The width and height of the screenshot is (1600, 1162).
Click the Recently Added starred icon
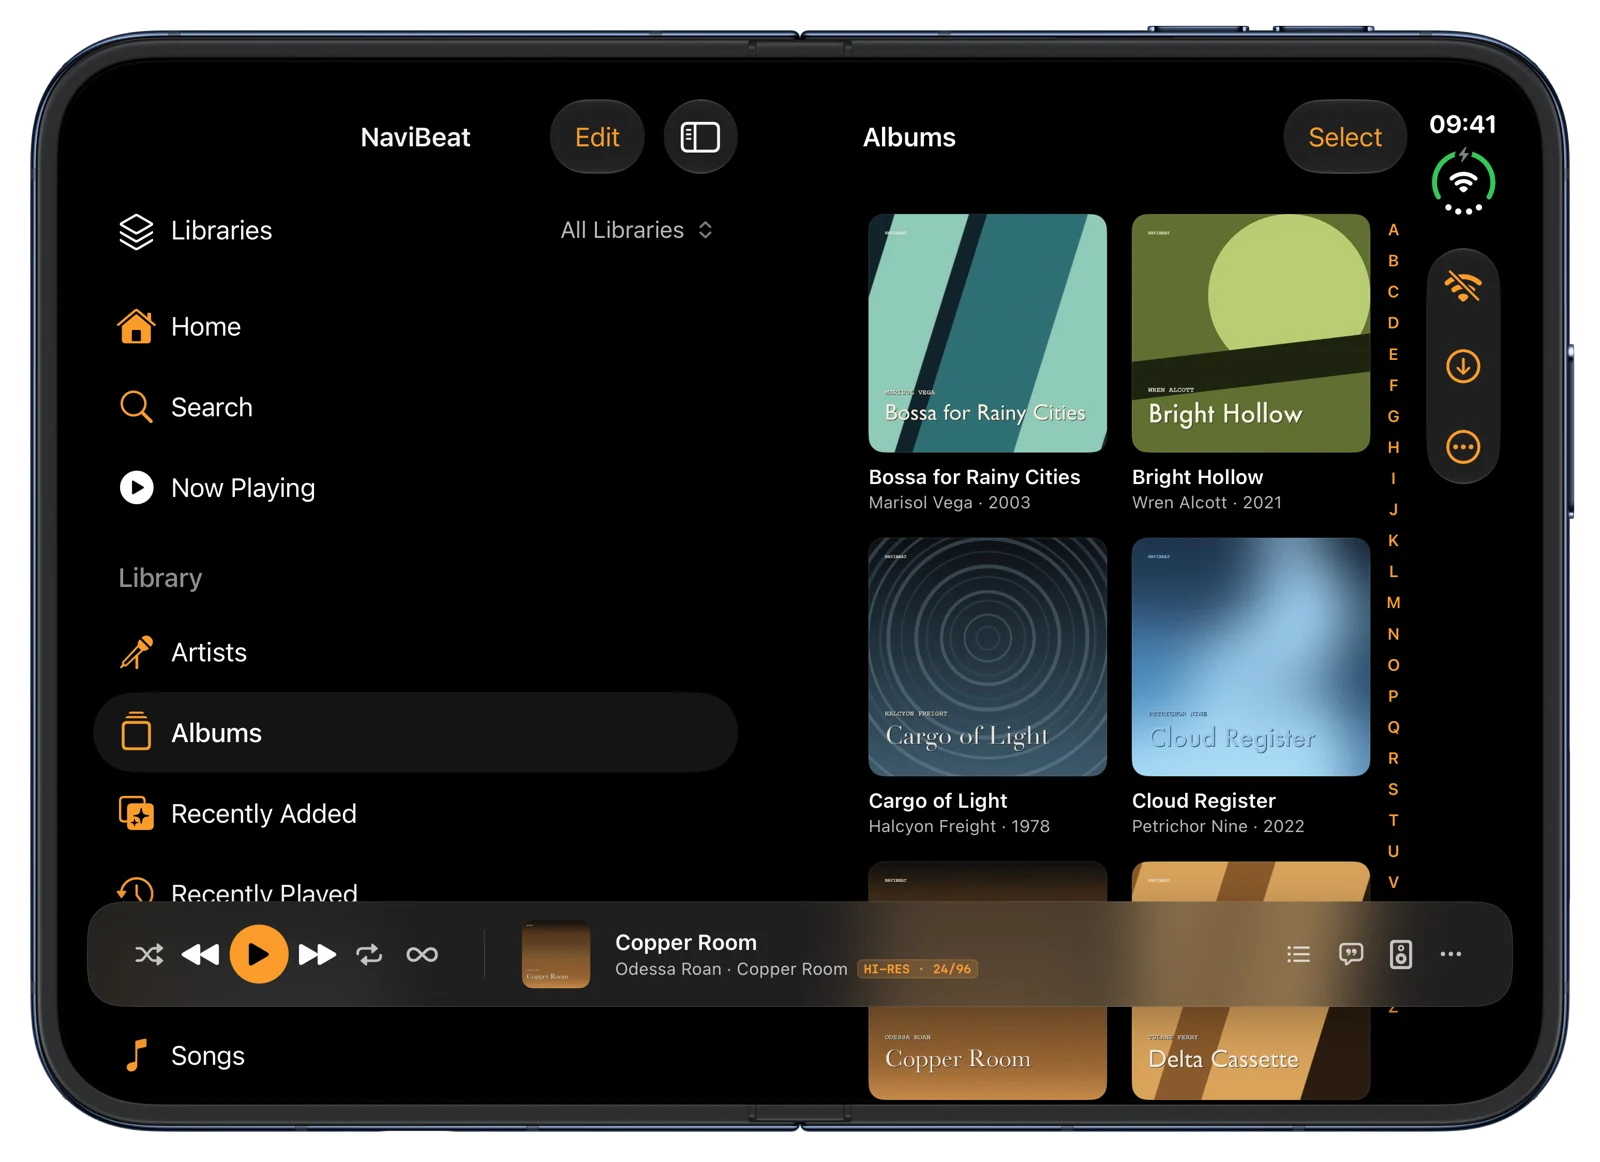coord(136,813)
